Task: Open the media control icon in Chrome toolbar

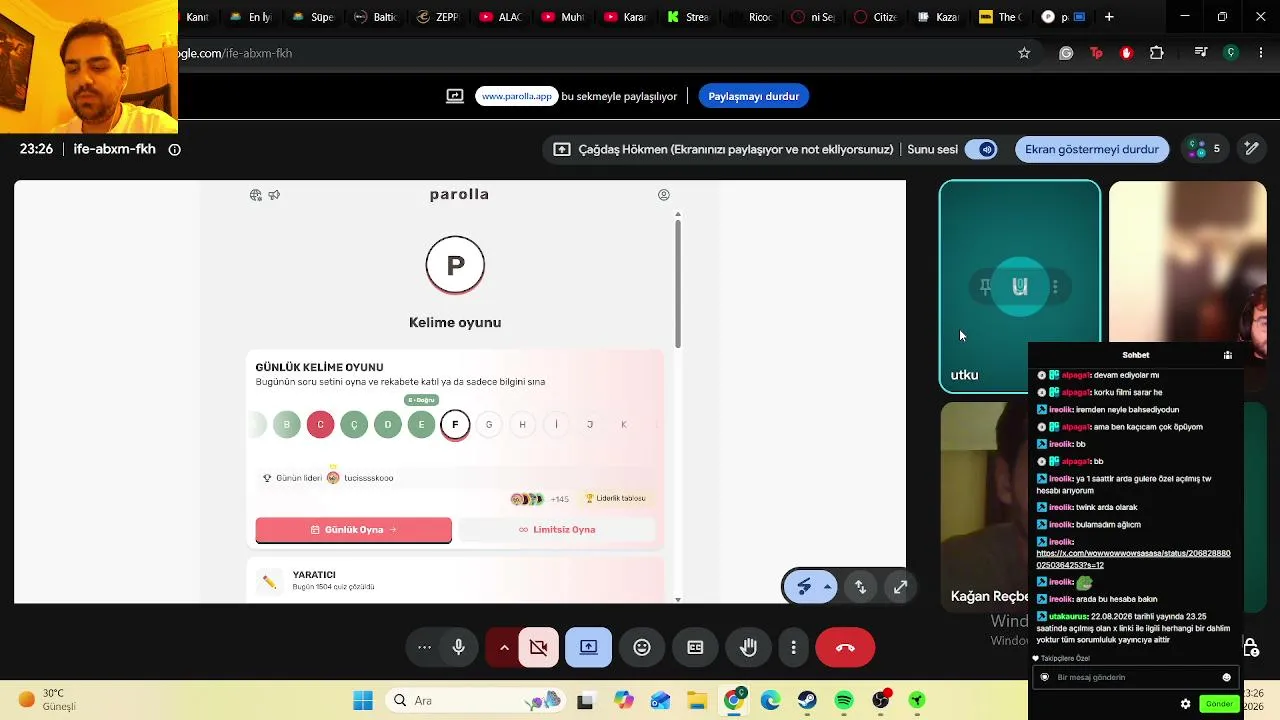Action: pyautogui.click(x=1201, y=53)
